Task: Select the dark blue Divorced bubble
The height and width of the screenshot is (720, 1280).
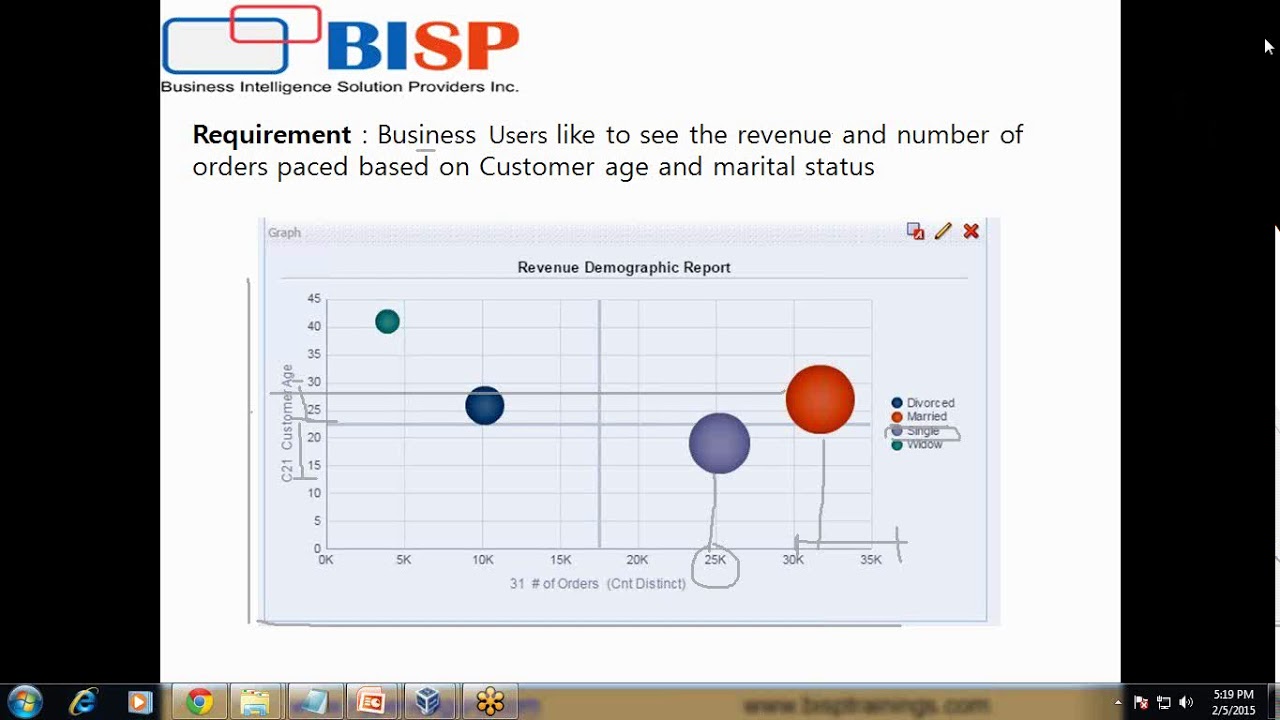Action: [x=485, y=405]
